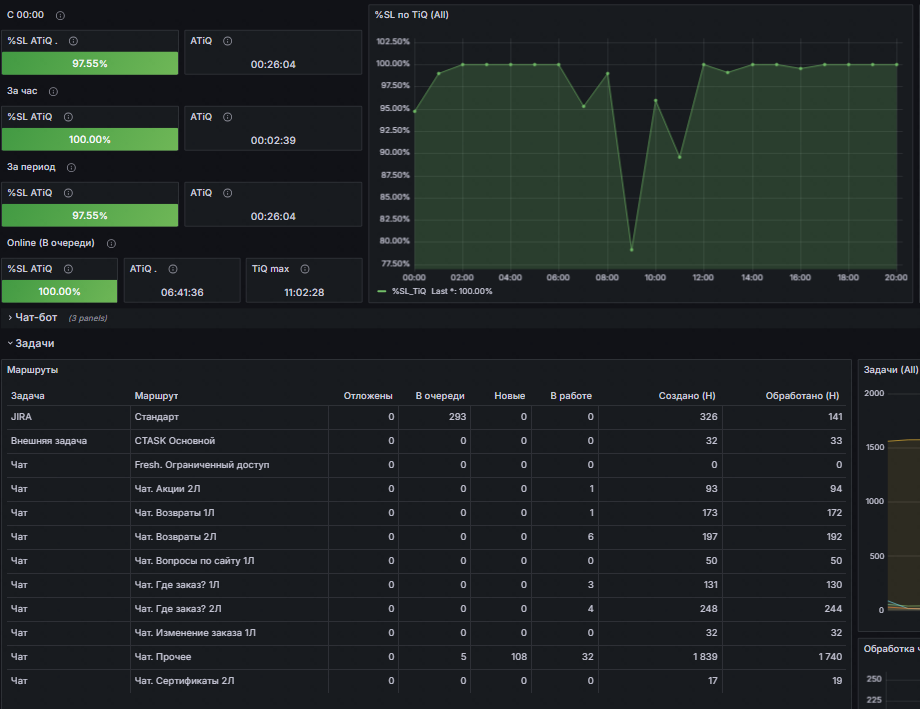Click info icon beside TiQ max
Screen dimensions: 920x709
[305, 269]
